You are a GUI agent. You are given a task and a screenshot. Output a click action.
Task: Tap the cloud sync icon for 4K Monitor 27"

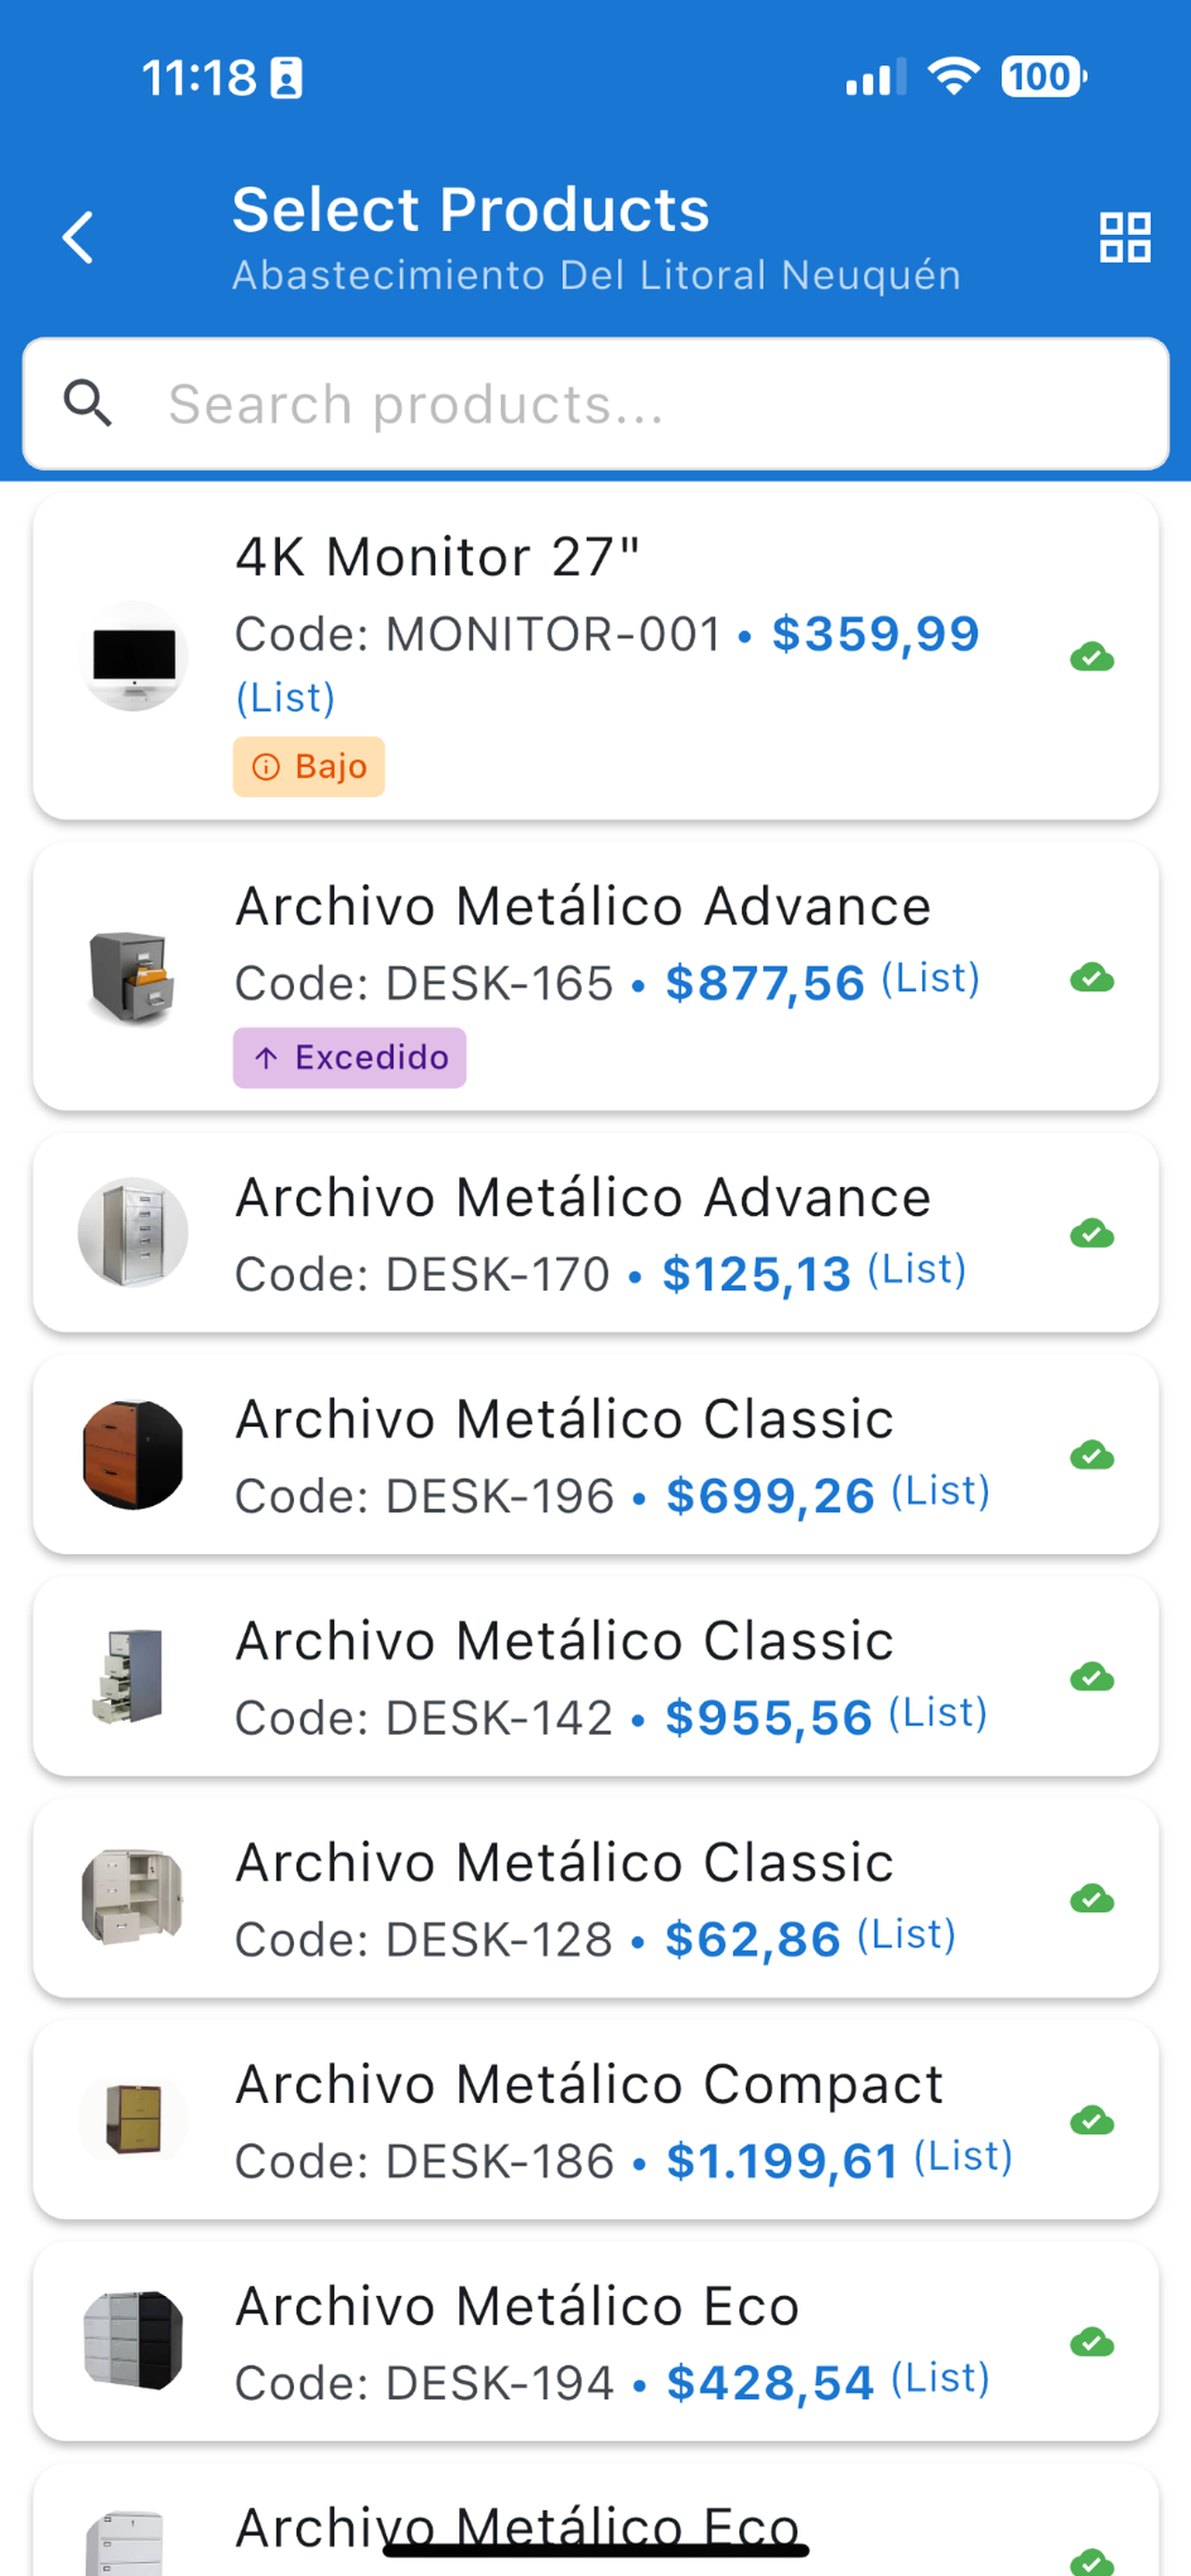1092,658
